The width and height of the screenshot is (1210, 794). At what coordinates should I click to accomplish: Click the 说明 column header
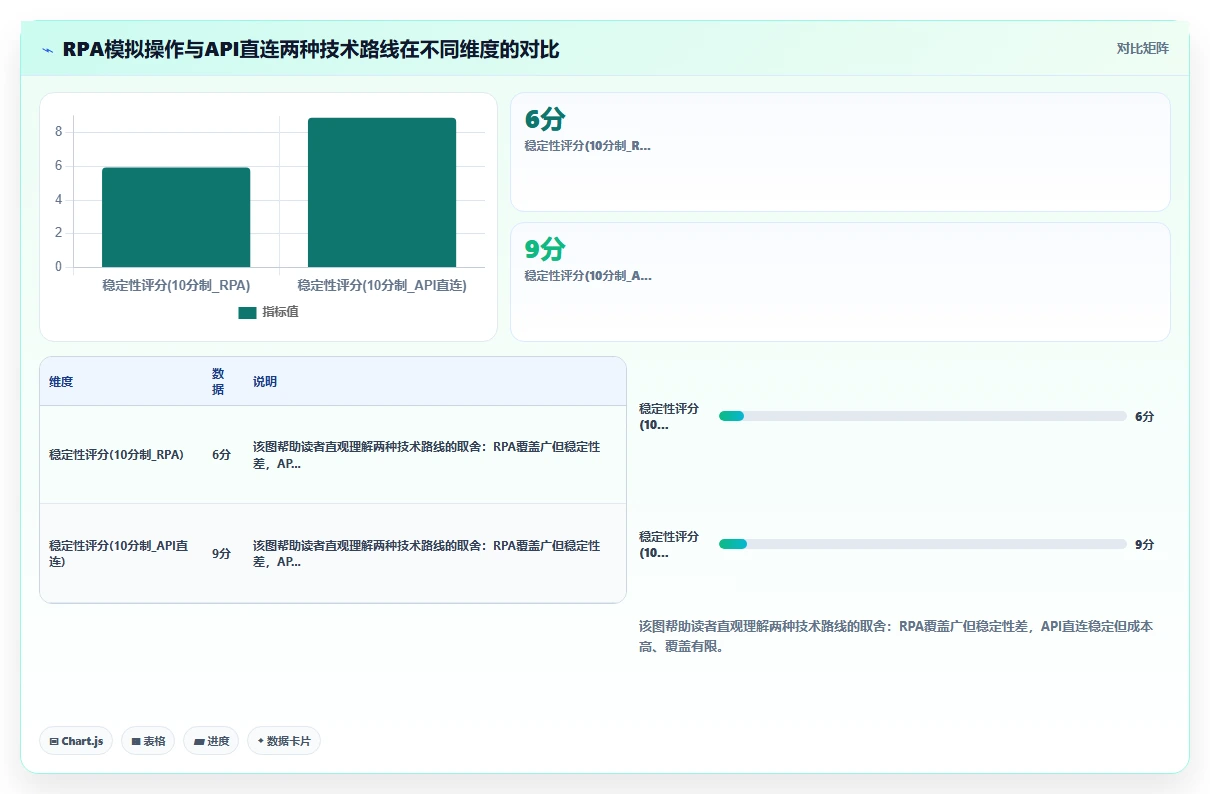(x=265, y=382)
